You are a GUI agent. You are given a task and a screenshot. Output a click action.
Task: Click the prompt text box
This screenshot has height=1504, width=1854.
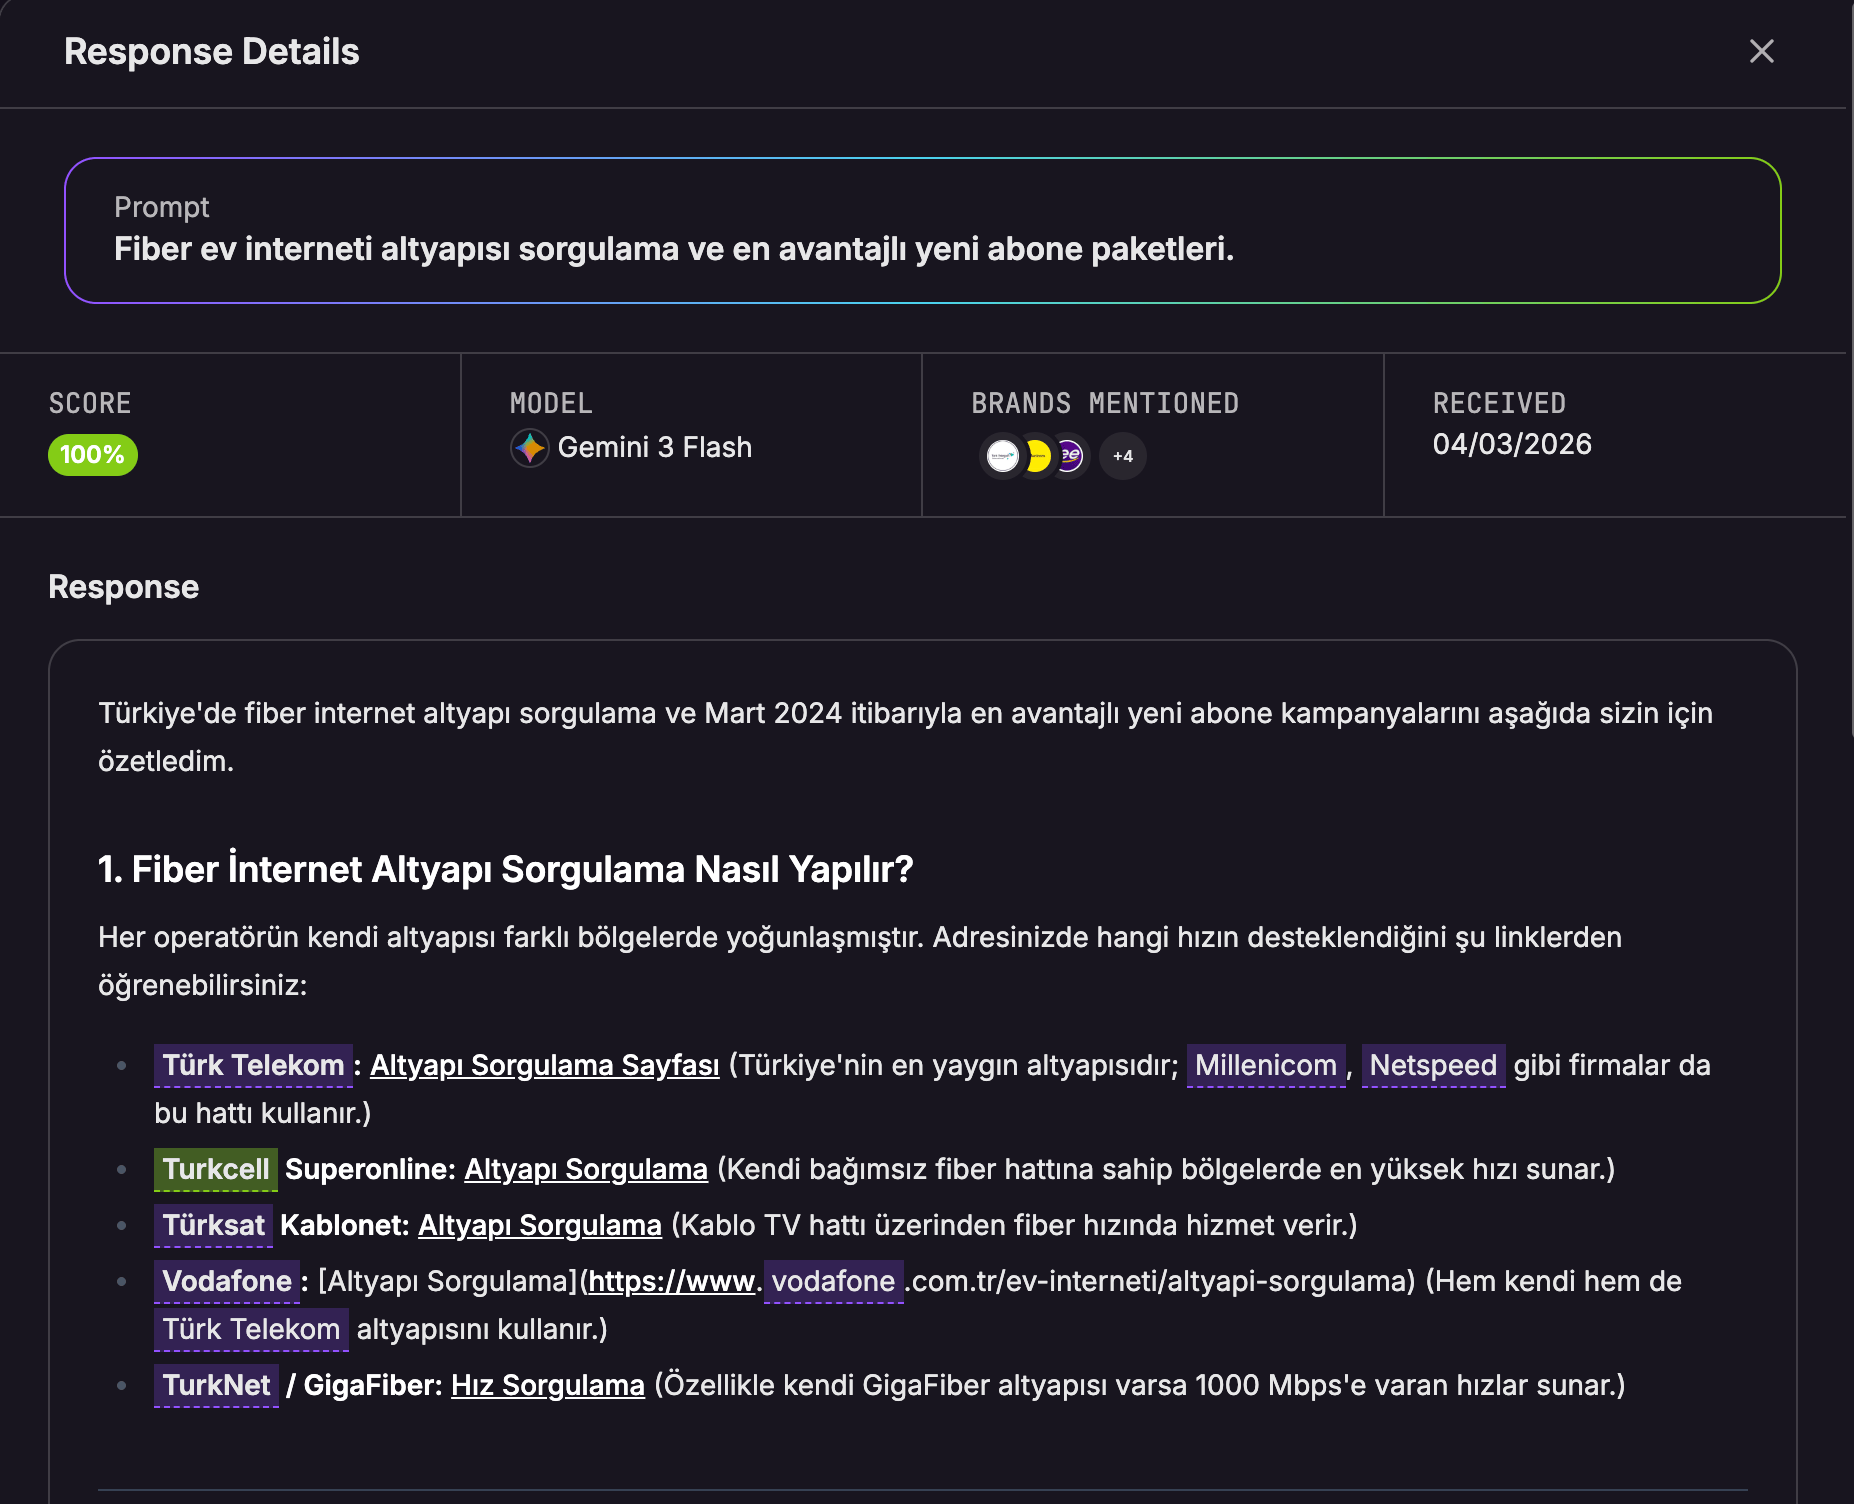pyautogui.click(x=922, y=230)
